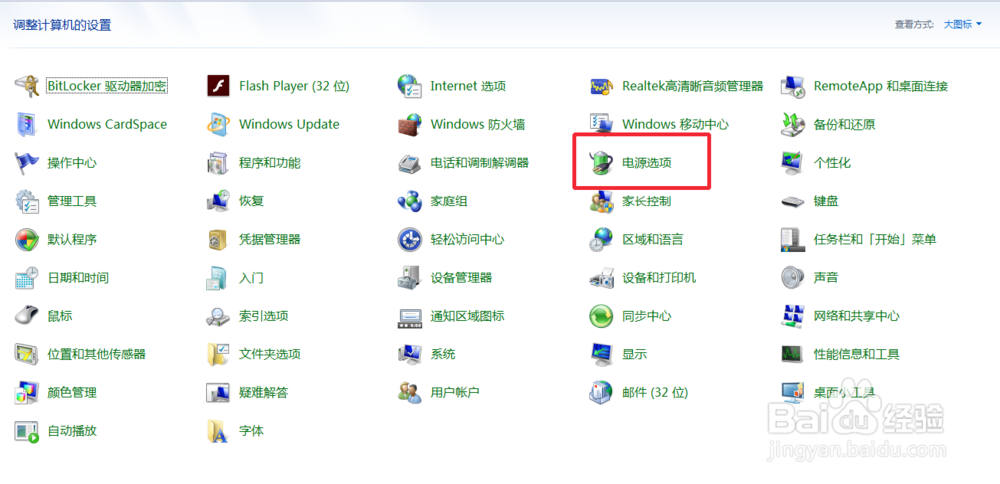
Task: Open the 自动播放 icon
Action: click(27, 430)
